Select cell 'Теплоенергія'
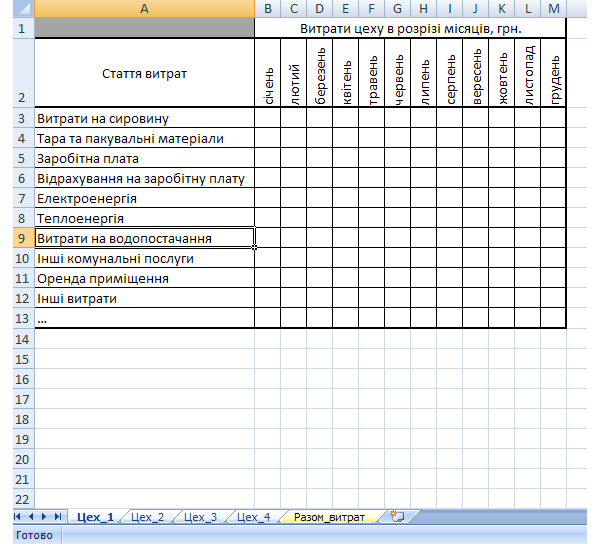Image resolution: width=600 pixels, height=544 pixels. pos(144,218)
